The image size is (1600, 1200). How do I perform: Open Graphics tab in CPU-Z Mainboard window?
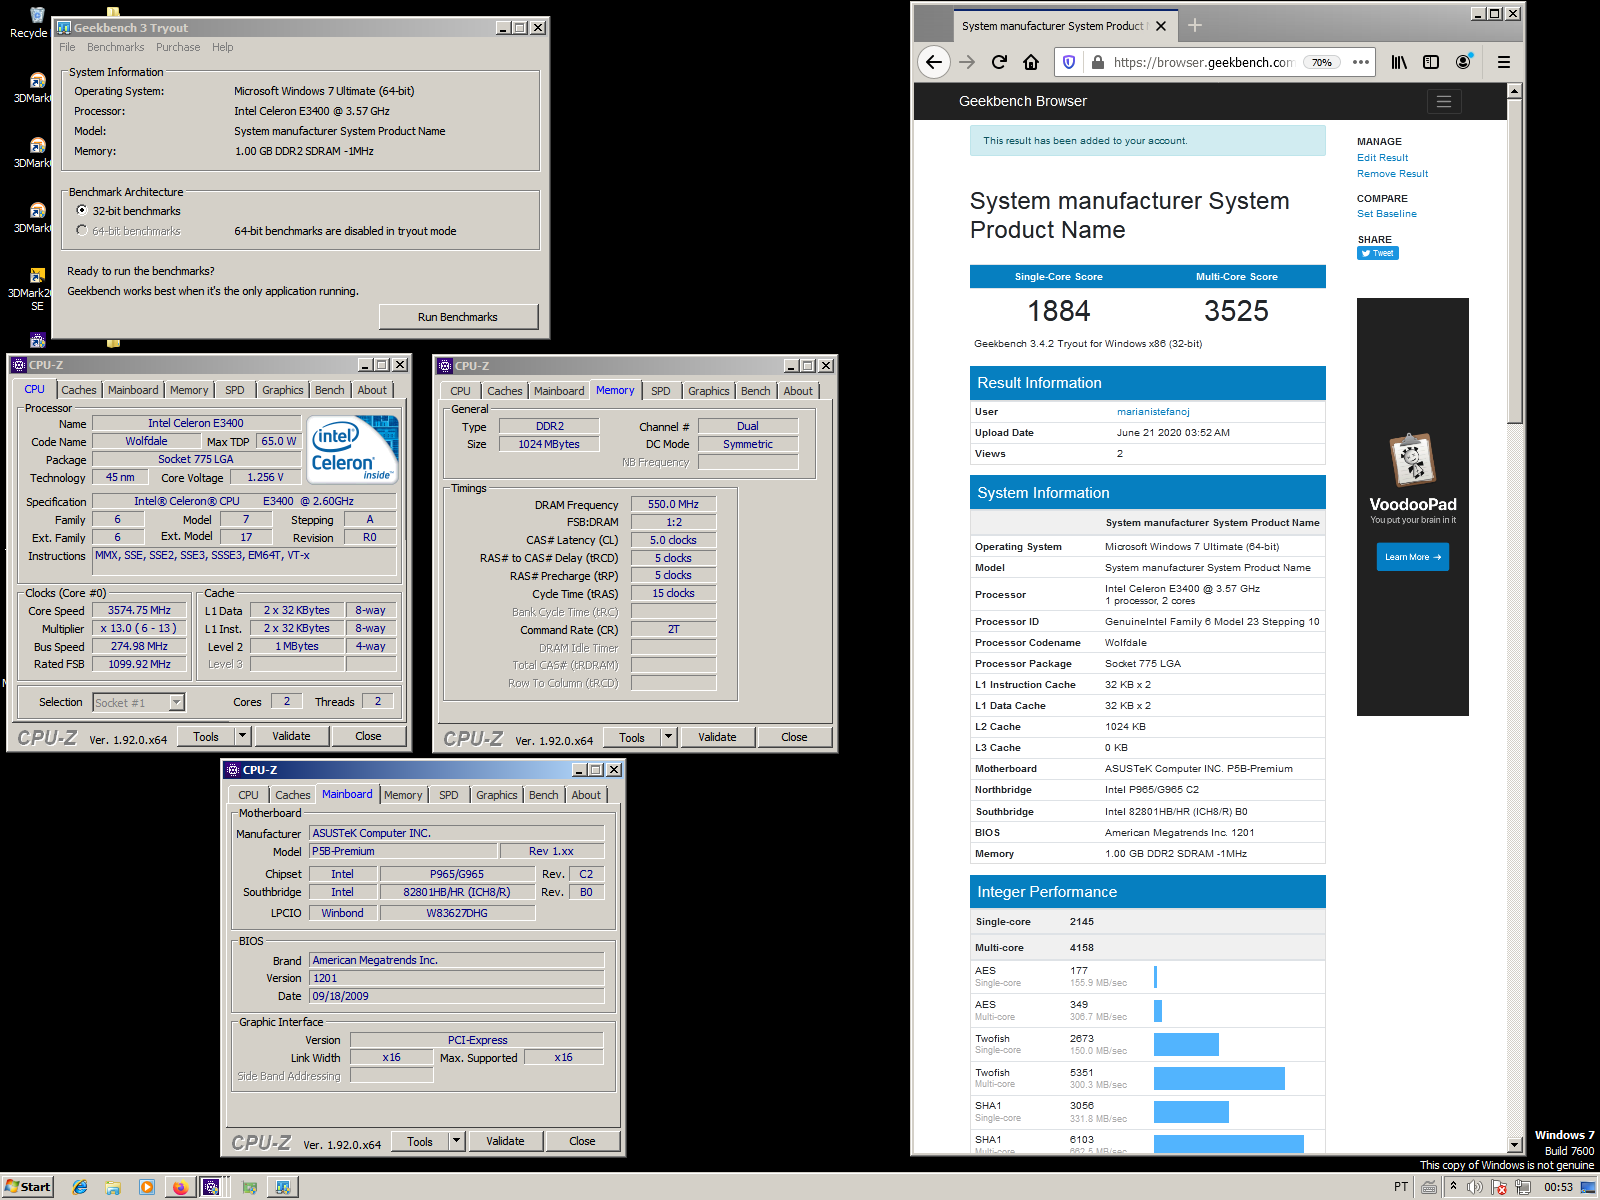497,795
